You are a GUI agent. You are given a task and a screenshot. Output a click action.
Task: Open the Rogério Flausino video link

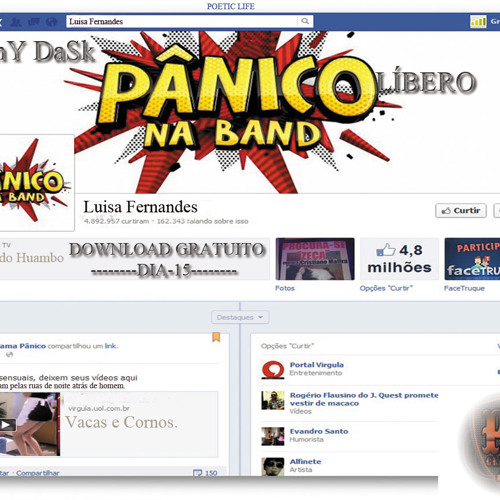[364, 399]
